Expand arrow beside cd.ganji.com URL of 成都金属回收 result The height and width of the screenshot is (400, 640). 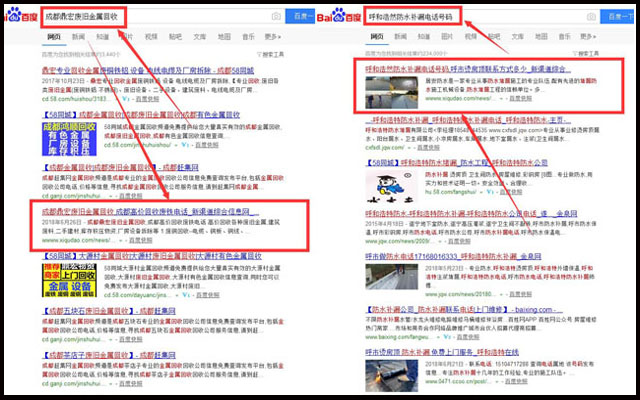pos(110,196)
